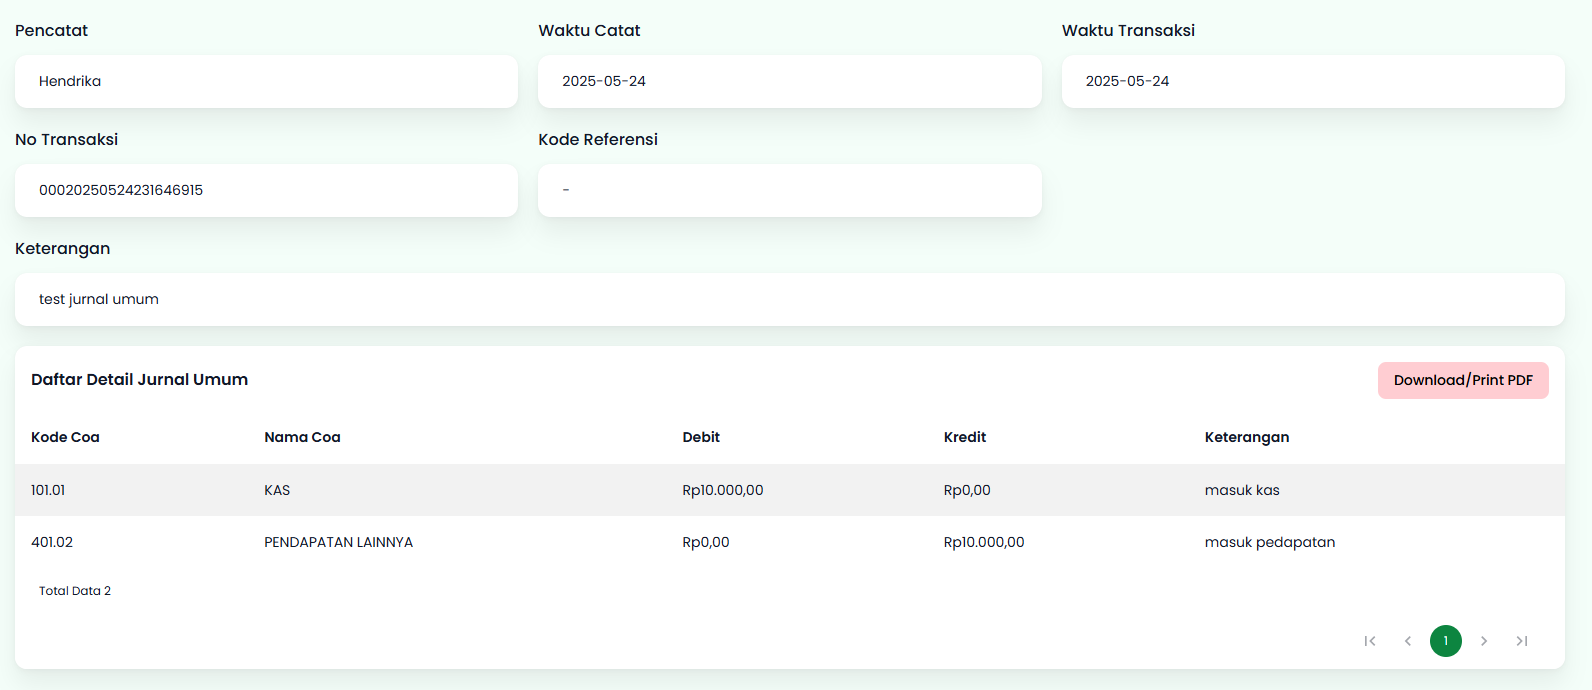
Task: Click the Rp10.000,00 debit value for KAS
Action: pos(723,490)
